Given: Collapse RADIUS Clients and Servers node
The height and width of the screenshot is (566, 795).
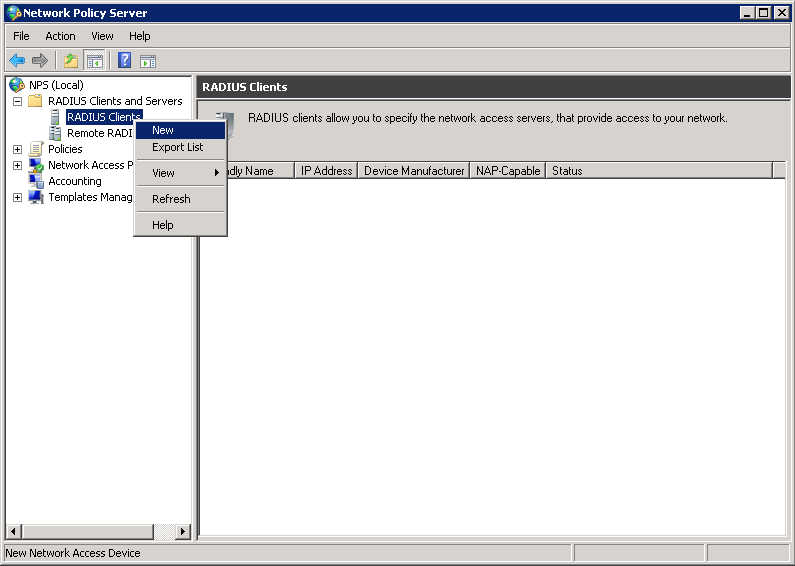Looking at the screenshot, I should click(17, 101).
